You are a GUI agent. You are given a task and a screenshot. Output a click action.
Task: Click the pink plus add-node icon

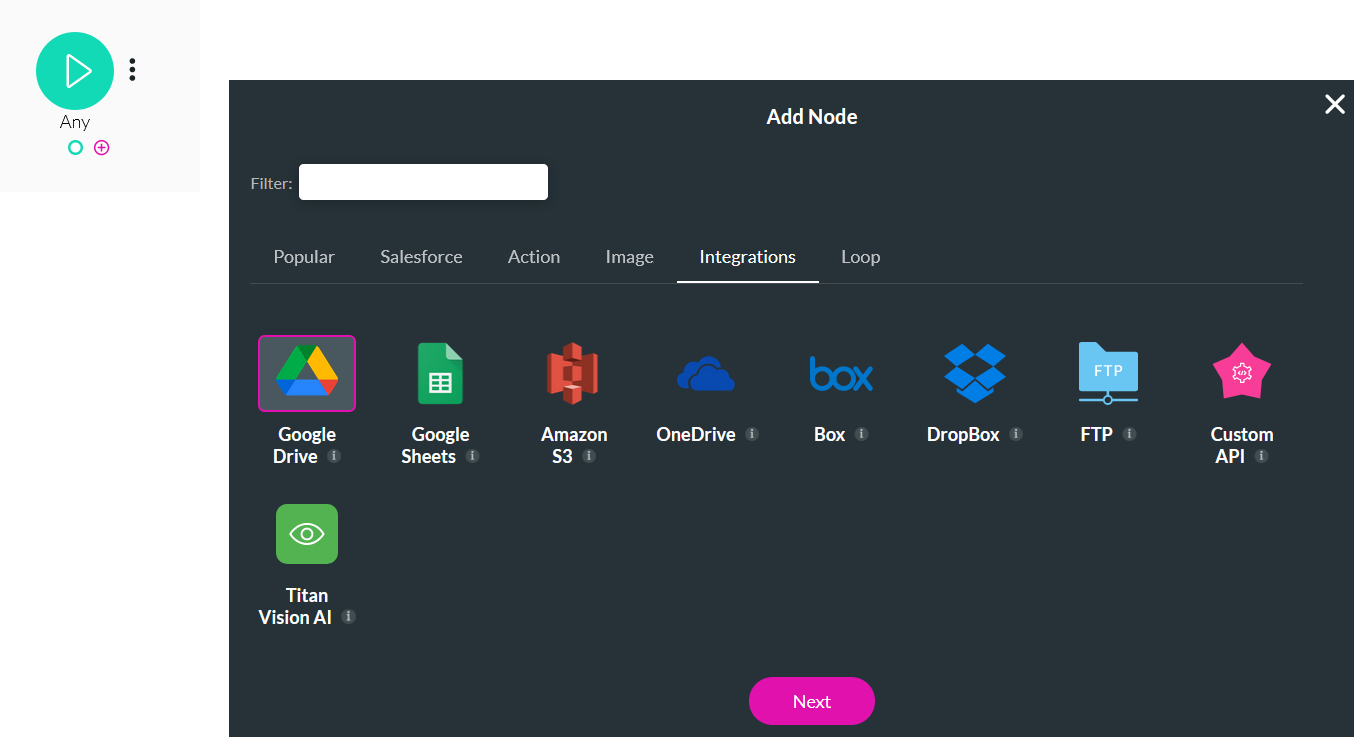pyautogui.click(x=102, y=148)
